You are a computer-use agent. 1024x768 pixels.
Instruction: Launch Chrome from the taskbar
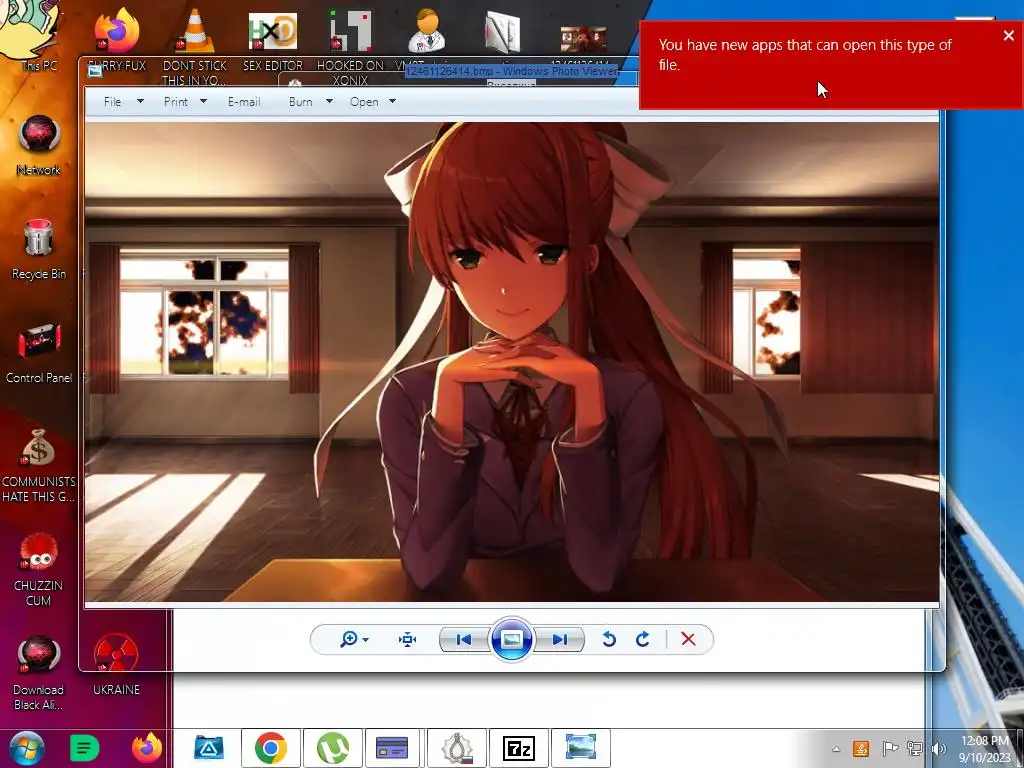pyautogui.click(x=270, y=748)
